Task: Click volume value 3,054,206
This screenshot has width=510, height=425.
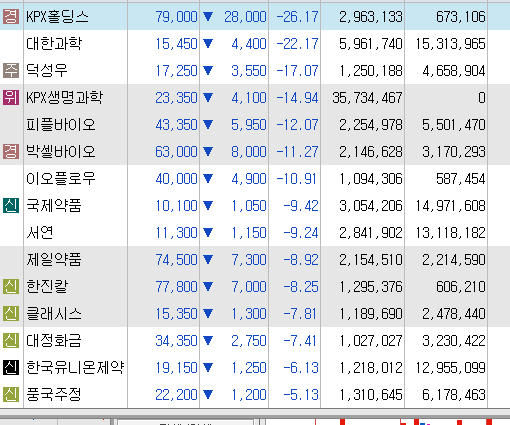Action: pyautogui.click(x=371, y=206)
